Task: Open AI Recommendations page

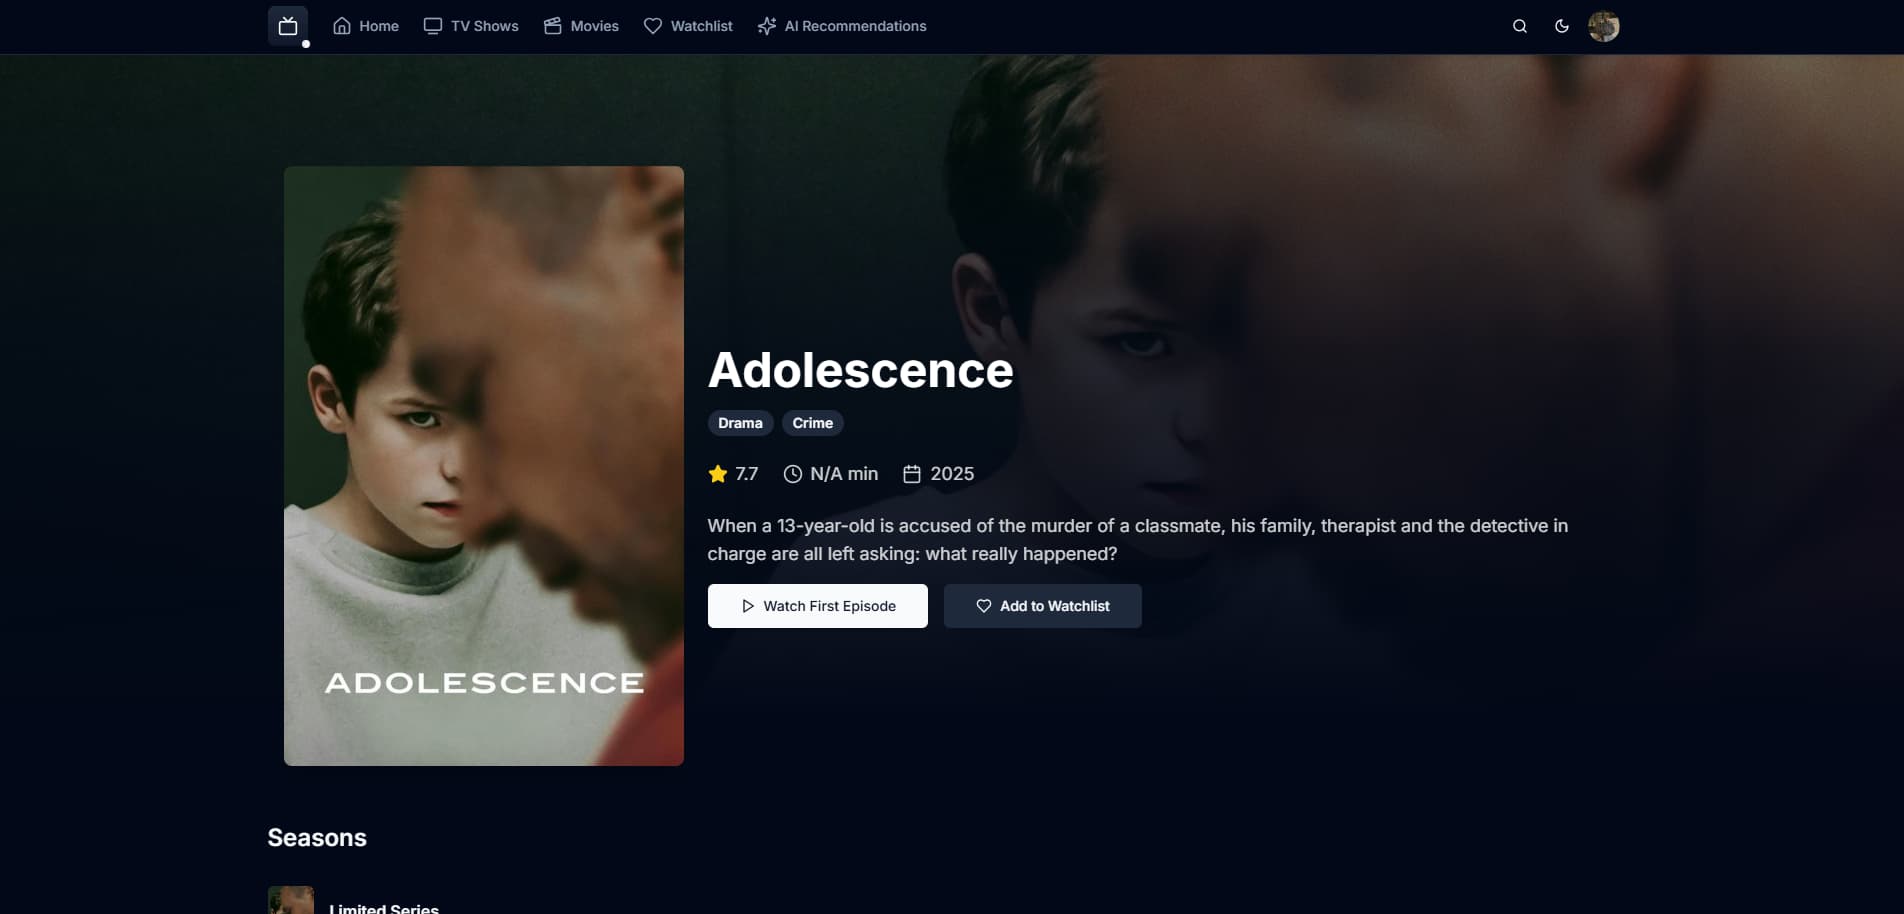Action: (842, 26)
